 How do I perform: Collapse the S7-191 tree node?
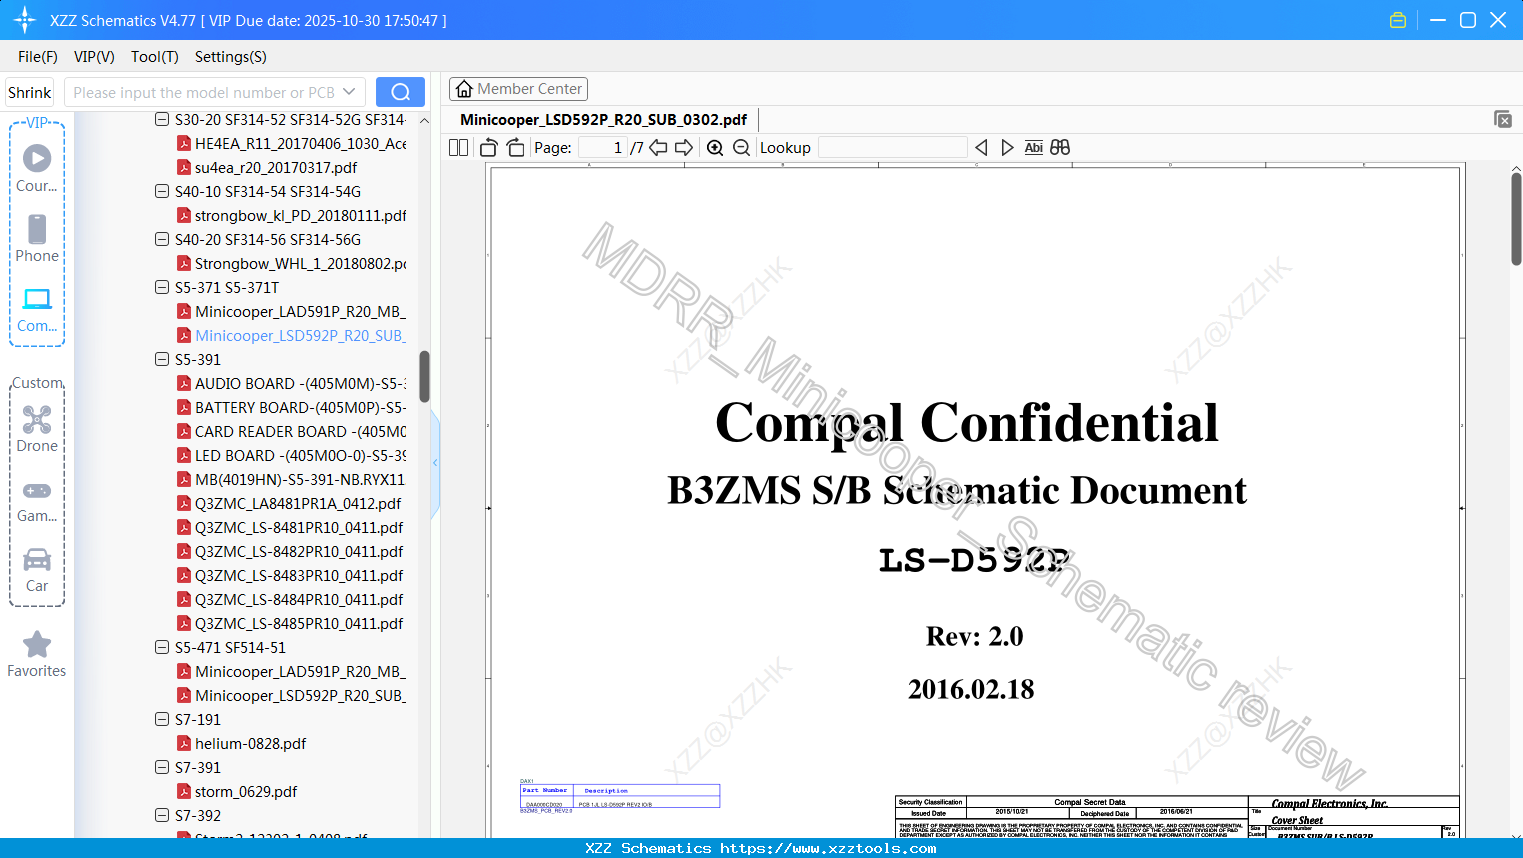click(x=161, y=719)
